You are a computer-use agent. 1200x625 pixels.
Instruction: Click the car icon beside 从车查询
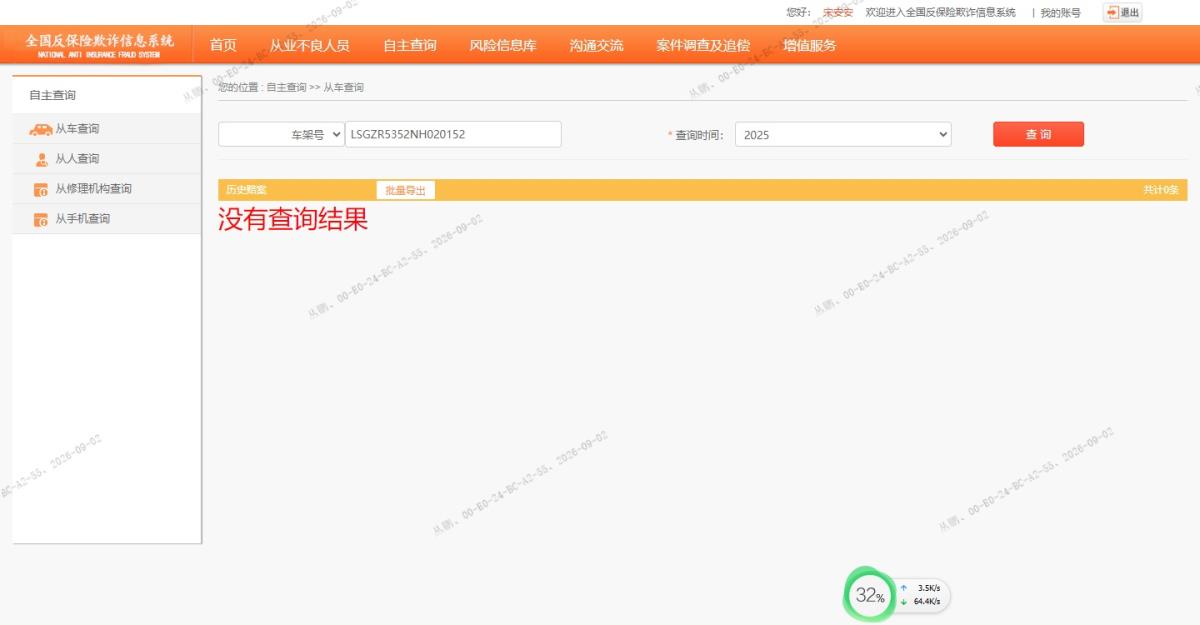[x=41, y=129]
